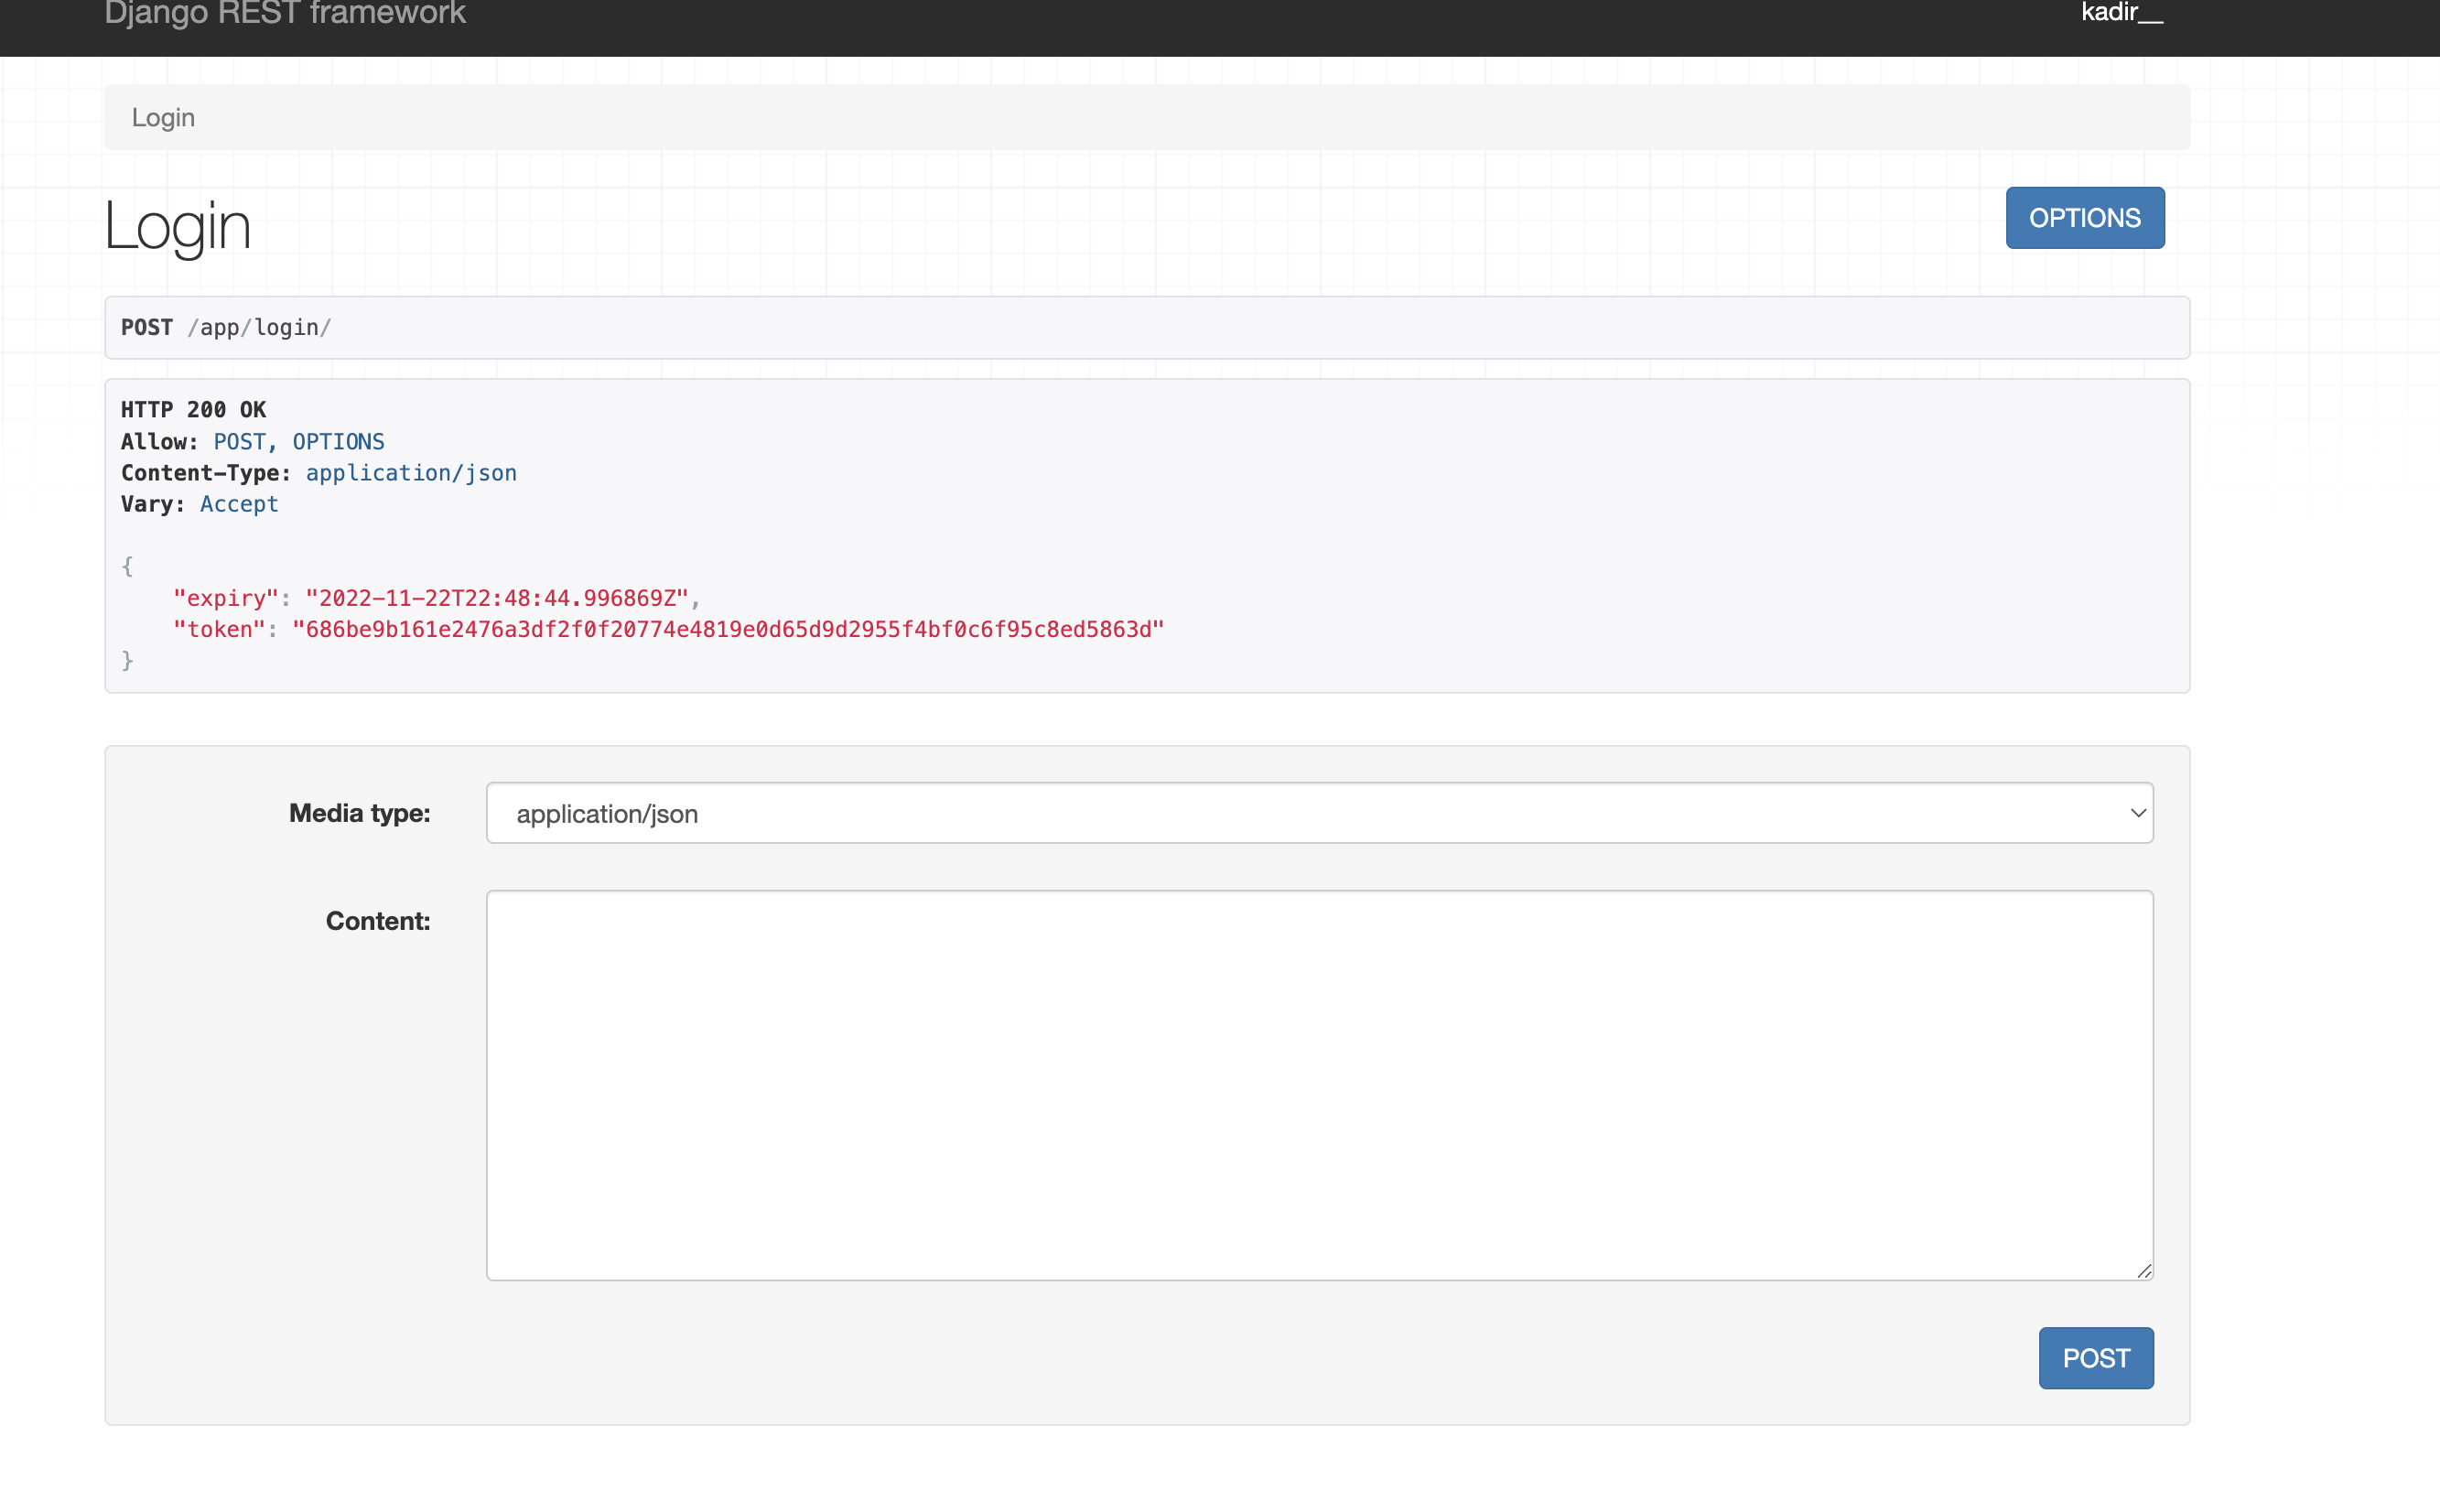This screenshot has height=1512, width=2440.
Task: Expand the application/json media type selector chevron
Action: (x=2138, y=813)
